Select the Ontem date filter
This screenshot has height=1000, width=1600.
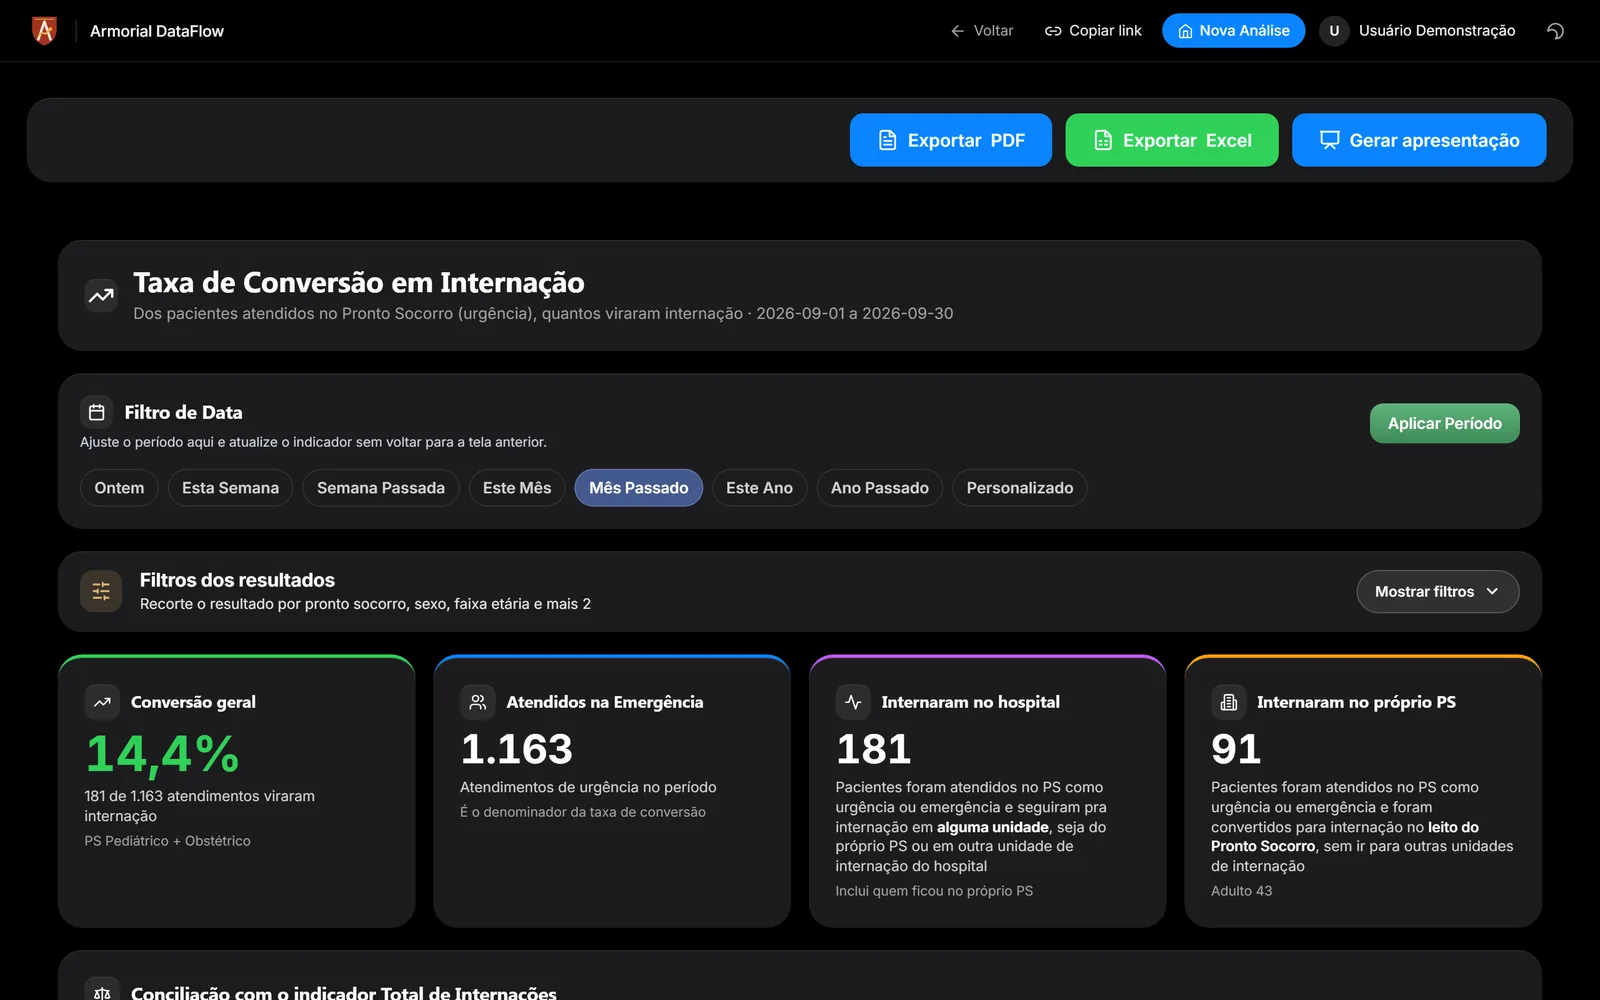[119, 488]
